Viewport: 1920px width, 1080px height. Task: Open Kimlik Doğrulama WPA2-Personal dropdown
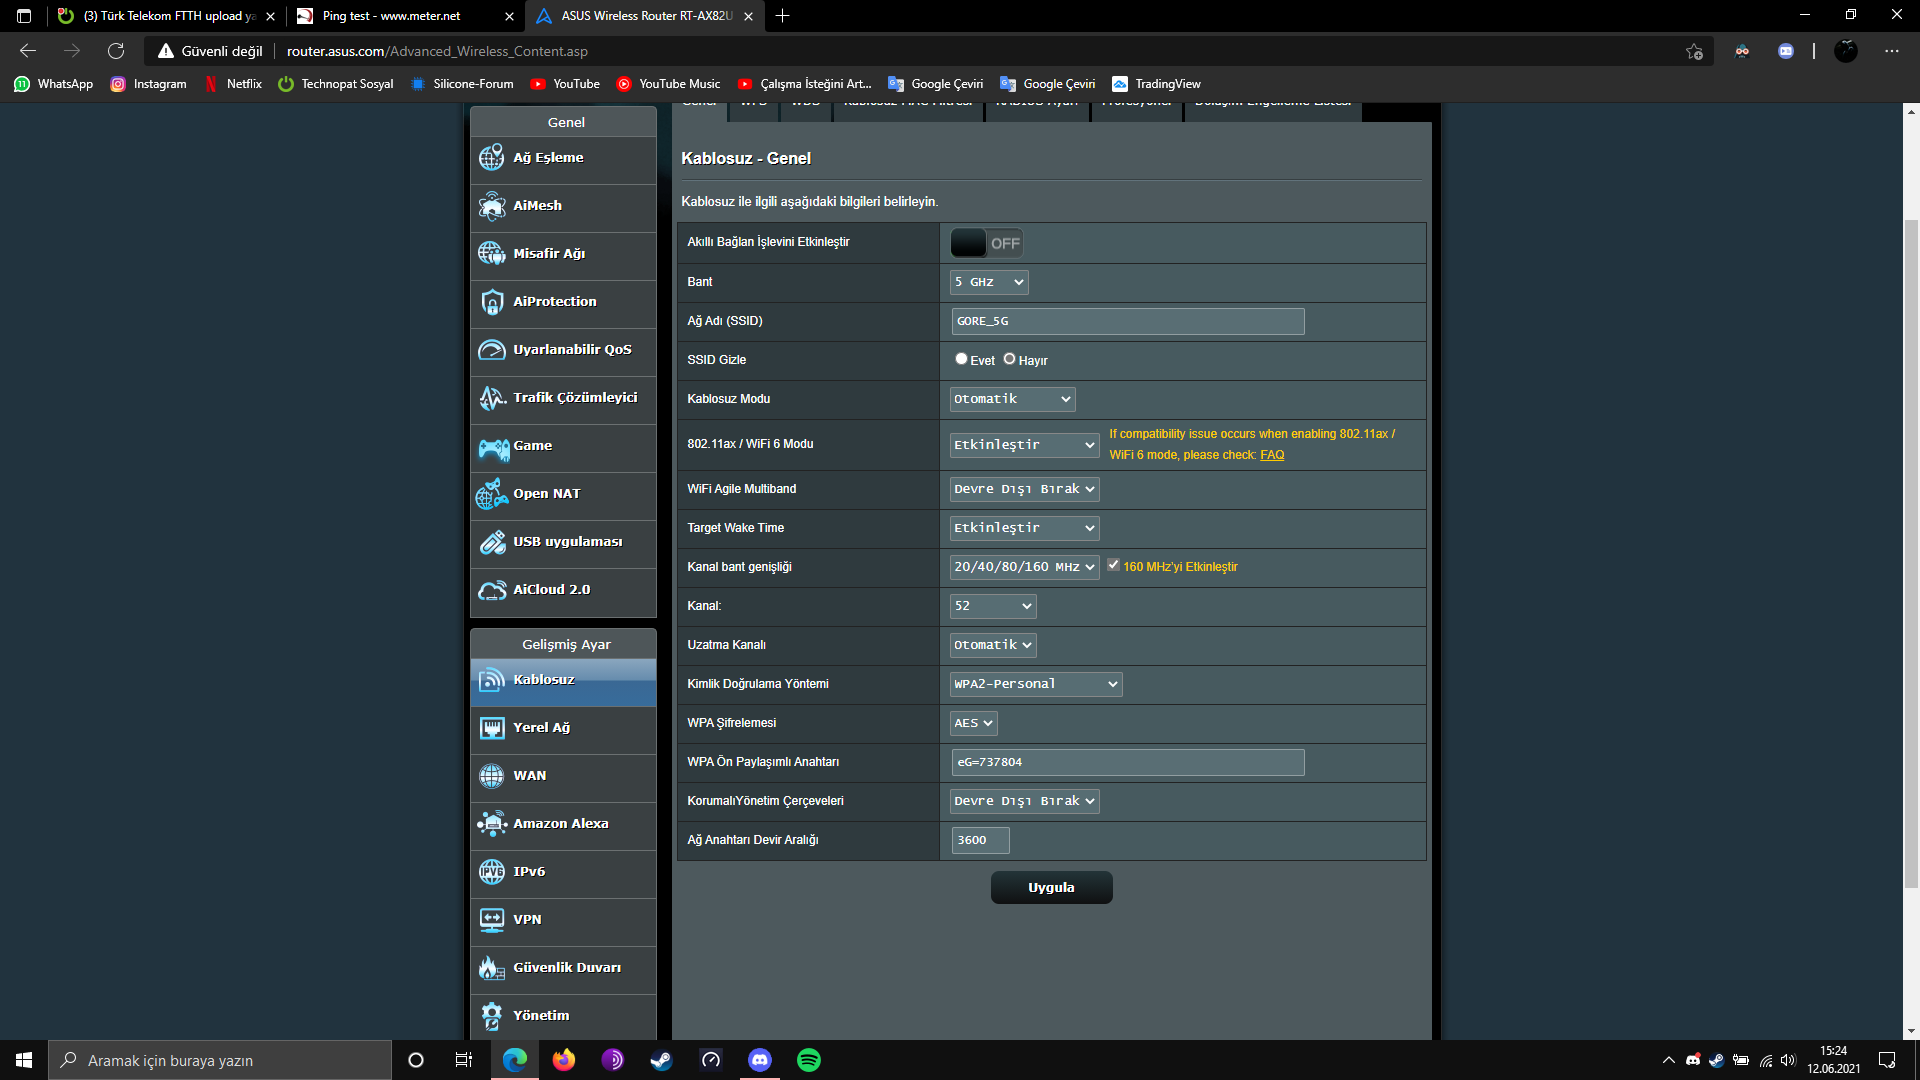[x=1035, y=684]
